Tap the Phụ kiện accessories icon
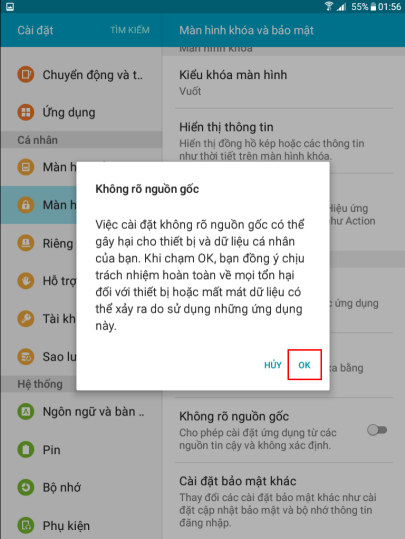405x539 pixels. tap(26, 525)
